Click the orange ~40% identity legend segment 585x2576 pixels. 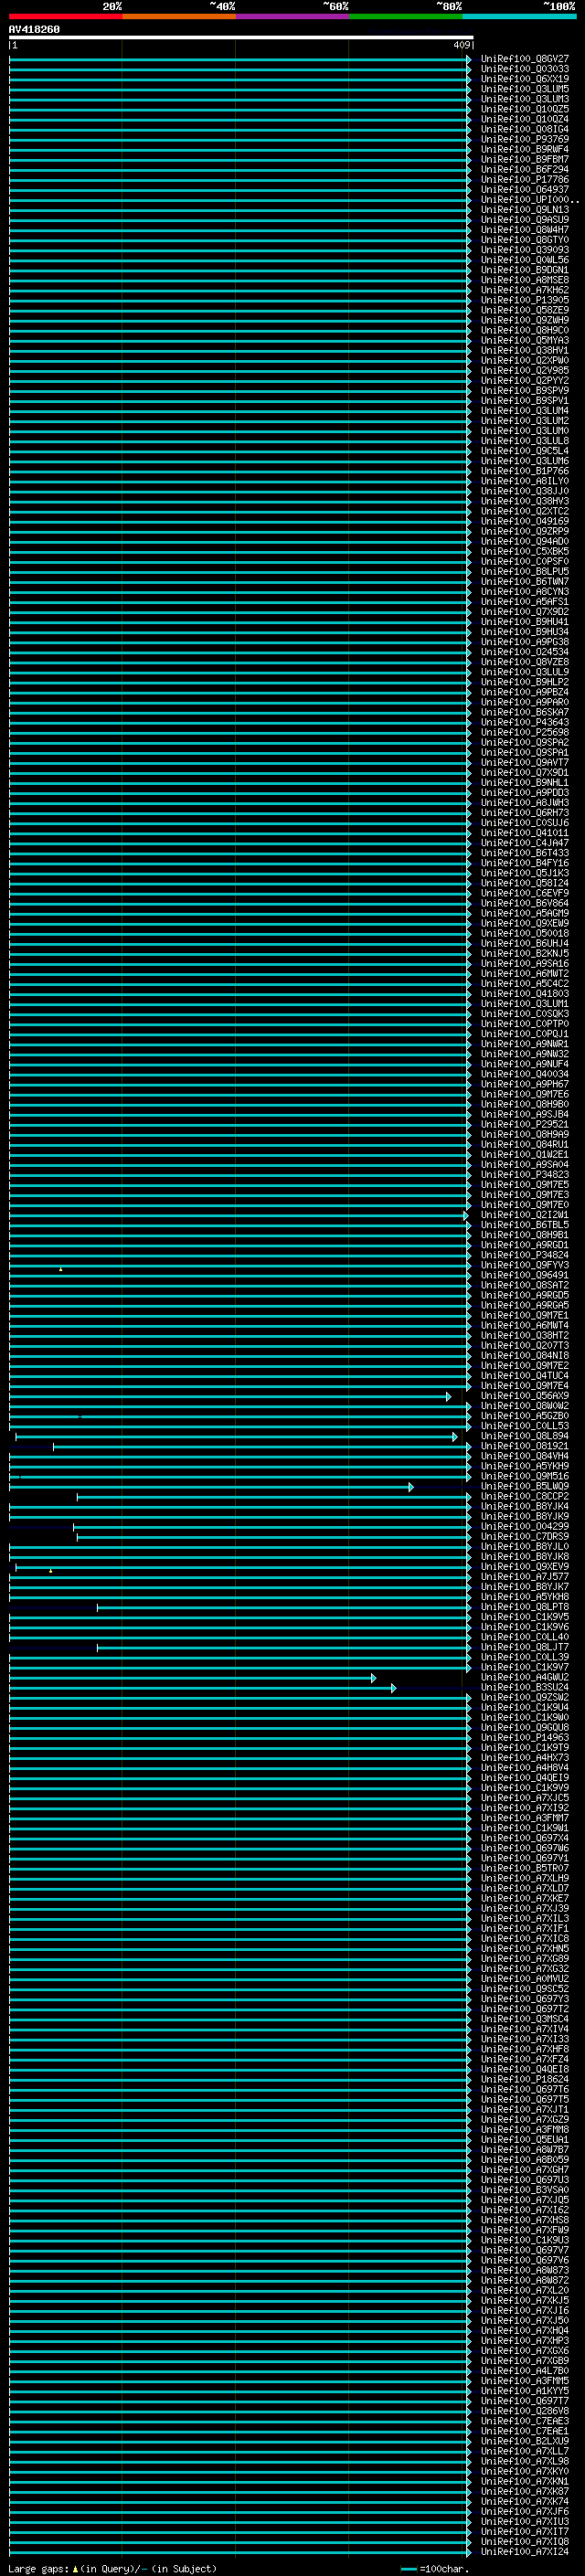[x=179, y=16]
